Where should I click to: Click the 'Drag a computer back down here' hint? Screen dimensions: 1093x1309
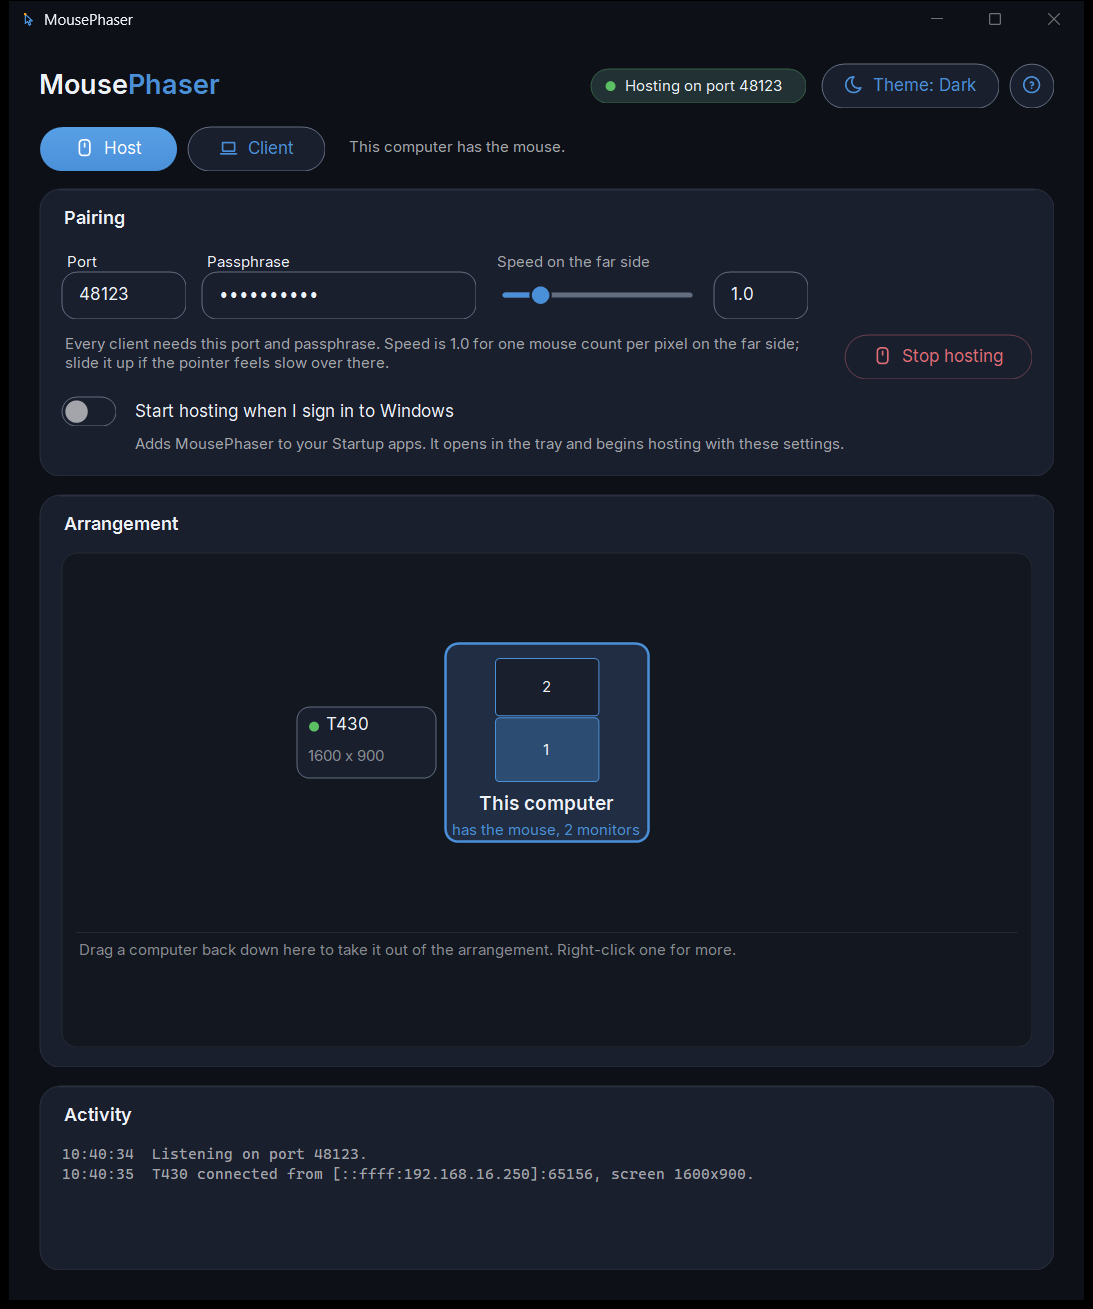pyautogui.click(x=407, y=950)
